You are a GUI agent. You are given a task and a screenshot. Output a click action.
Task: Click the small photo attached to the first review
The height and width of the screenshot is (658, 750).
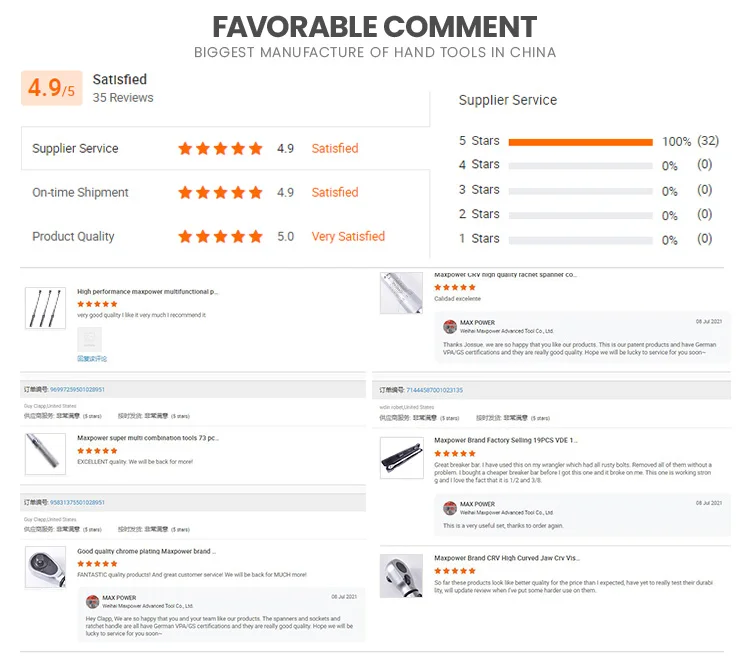[89, 339]
